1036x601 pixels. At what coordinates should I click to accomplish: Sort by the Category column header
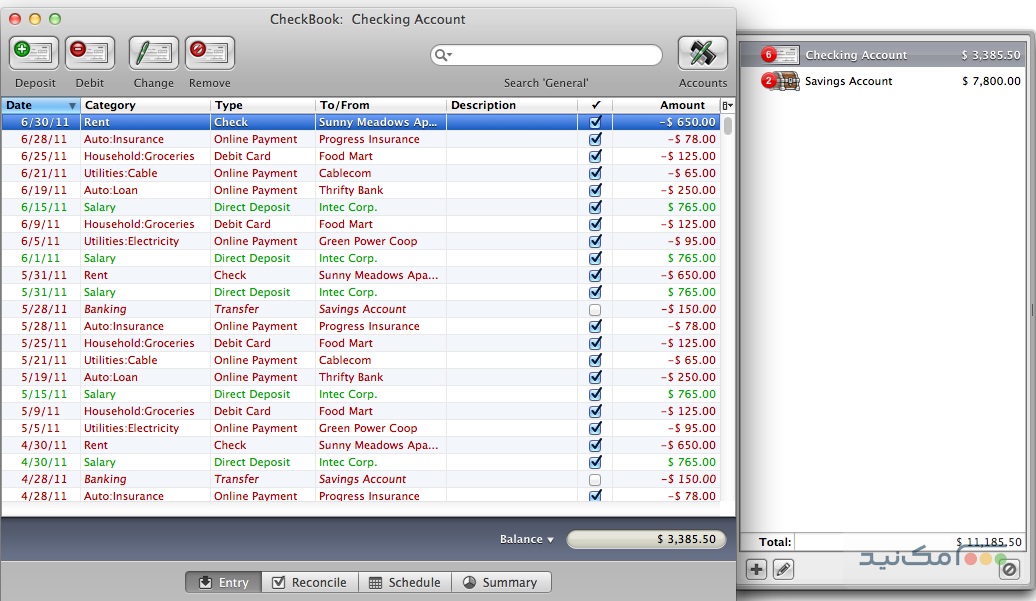[145, 105]
